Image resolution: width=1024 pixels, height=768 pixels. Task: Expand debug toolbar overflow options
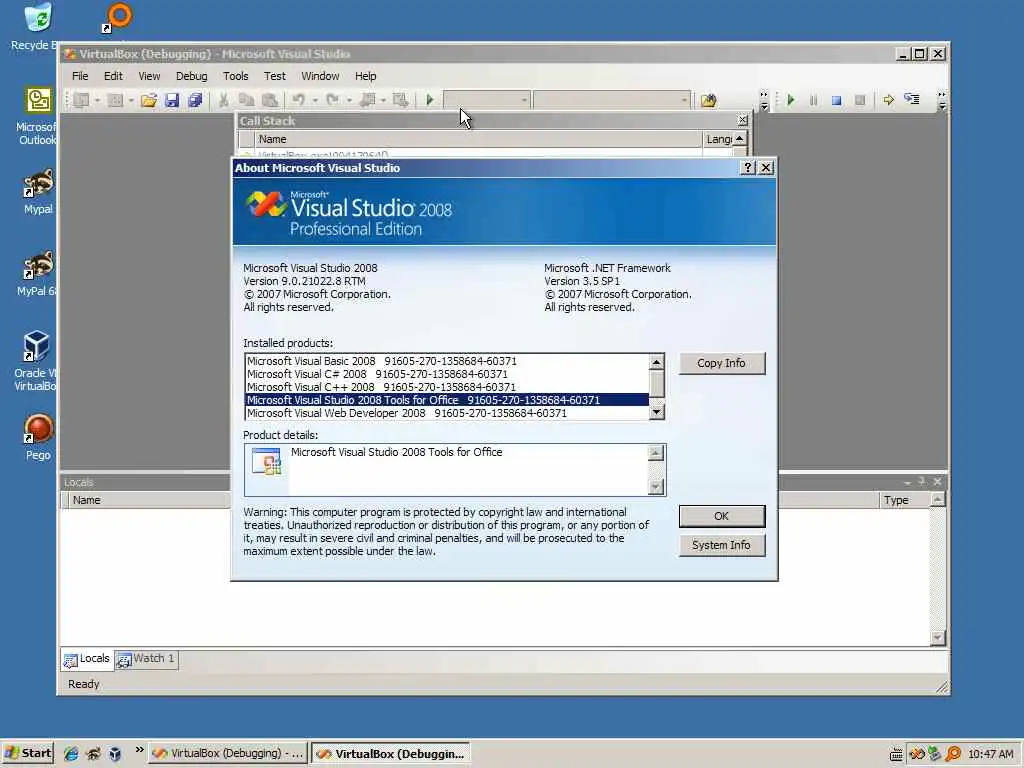pyautogui.click(x=942, y=100)
